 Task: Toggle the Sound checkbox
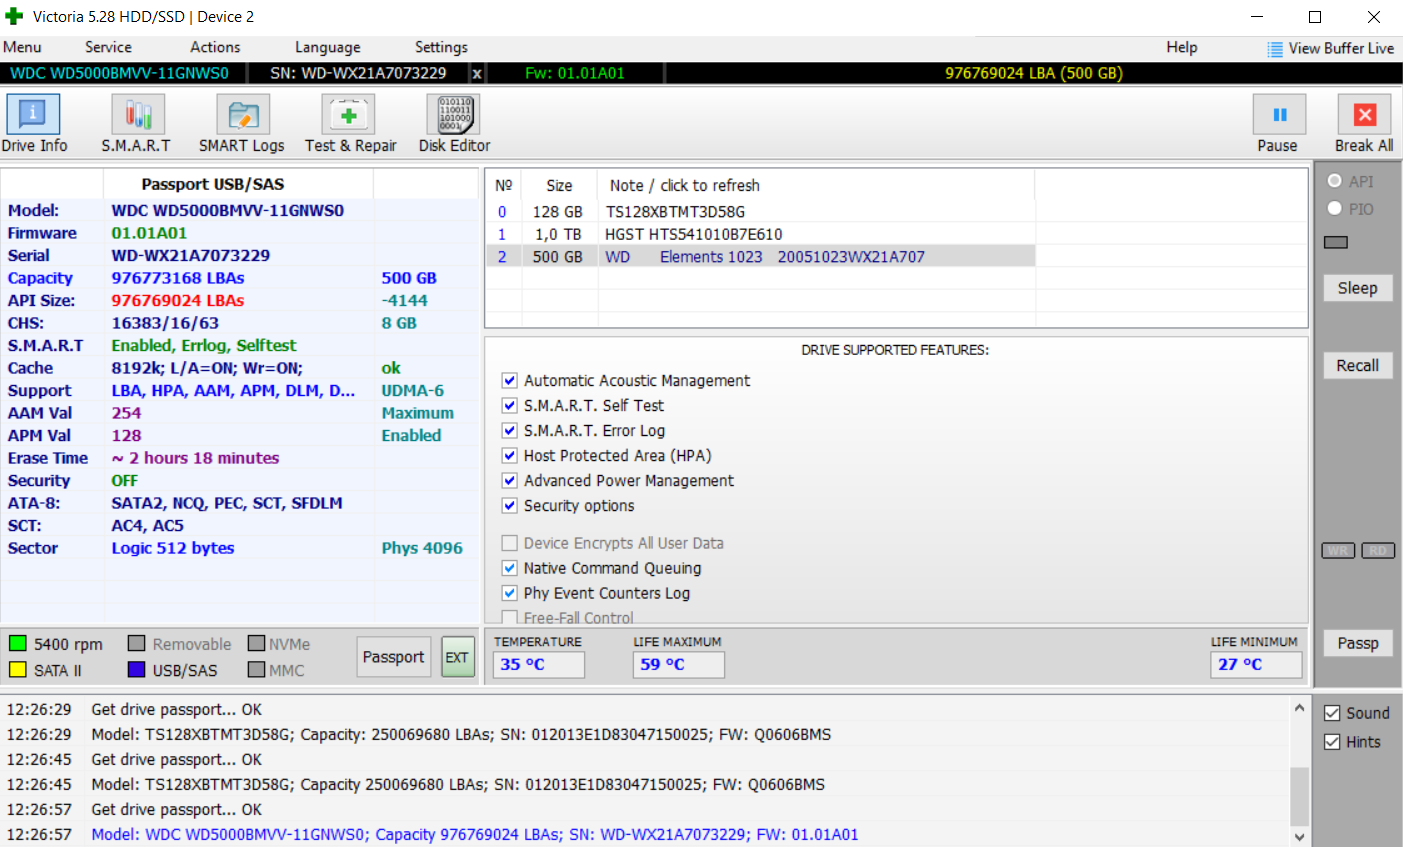coord(1332,713)
